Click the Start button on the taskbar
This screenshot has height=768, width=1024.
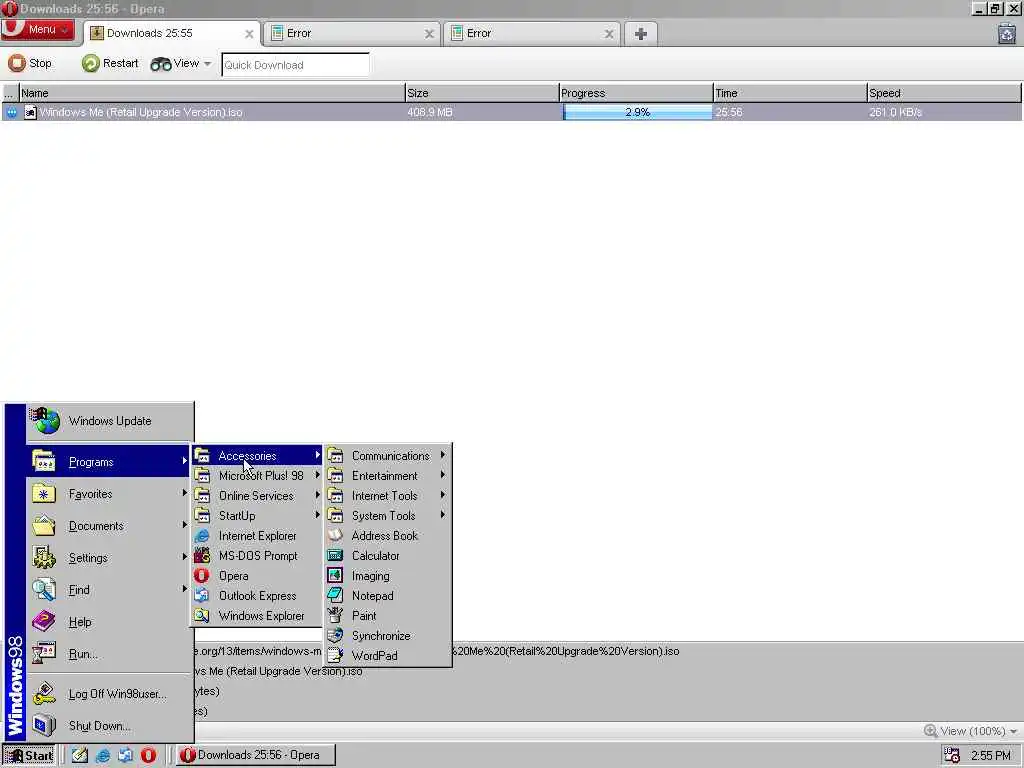(x=29, y=755)
